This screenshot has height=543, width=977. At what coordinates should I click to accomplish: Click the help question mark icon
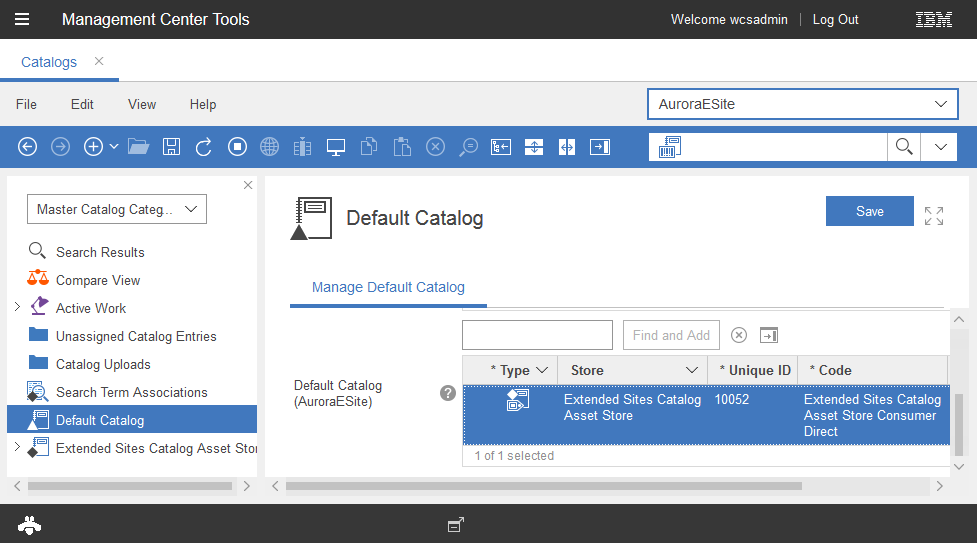coord(448,393)
